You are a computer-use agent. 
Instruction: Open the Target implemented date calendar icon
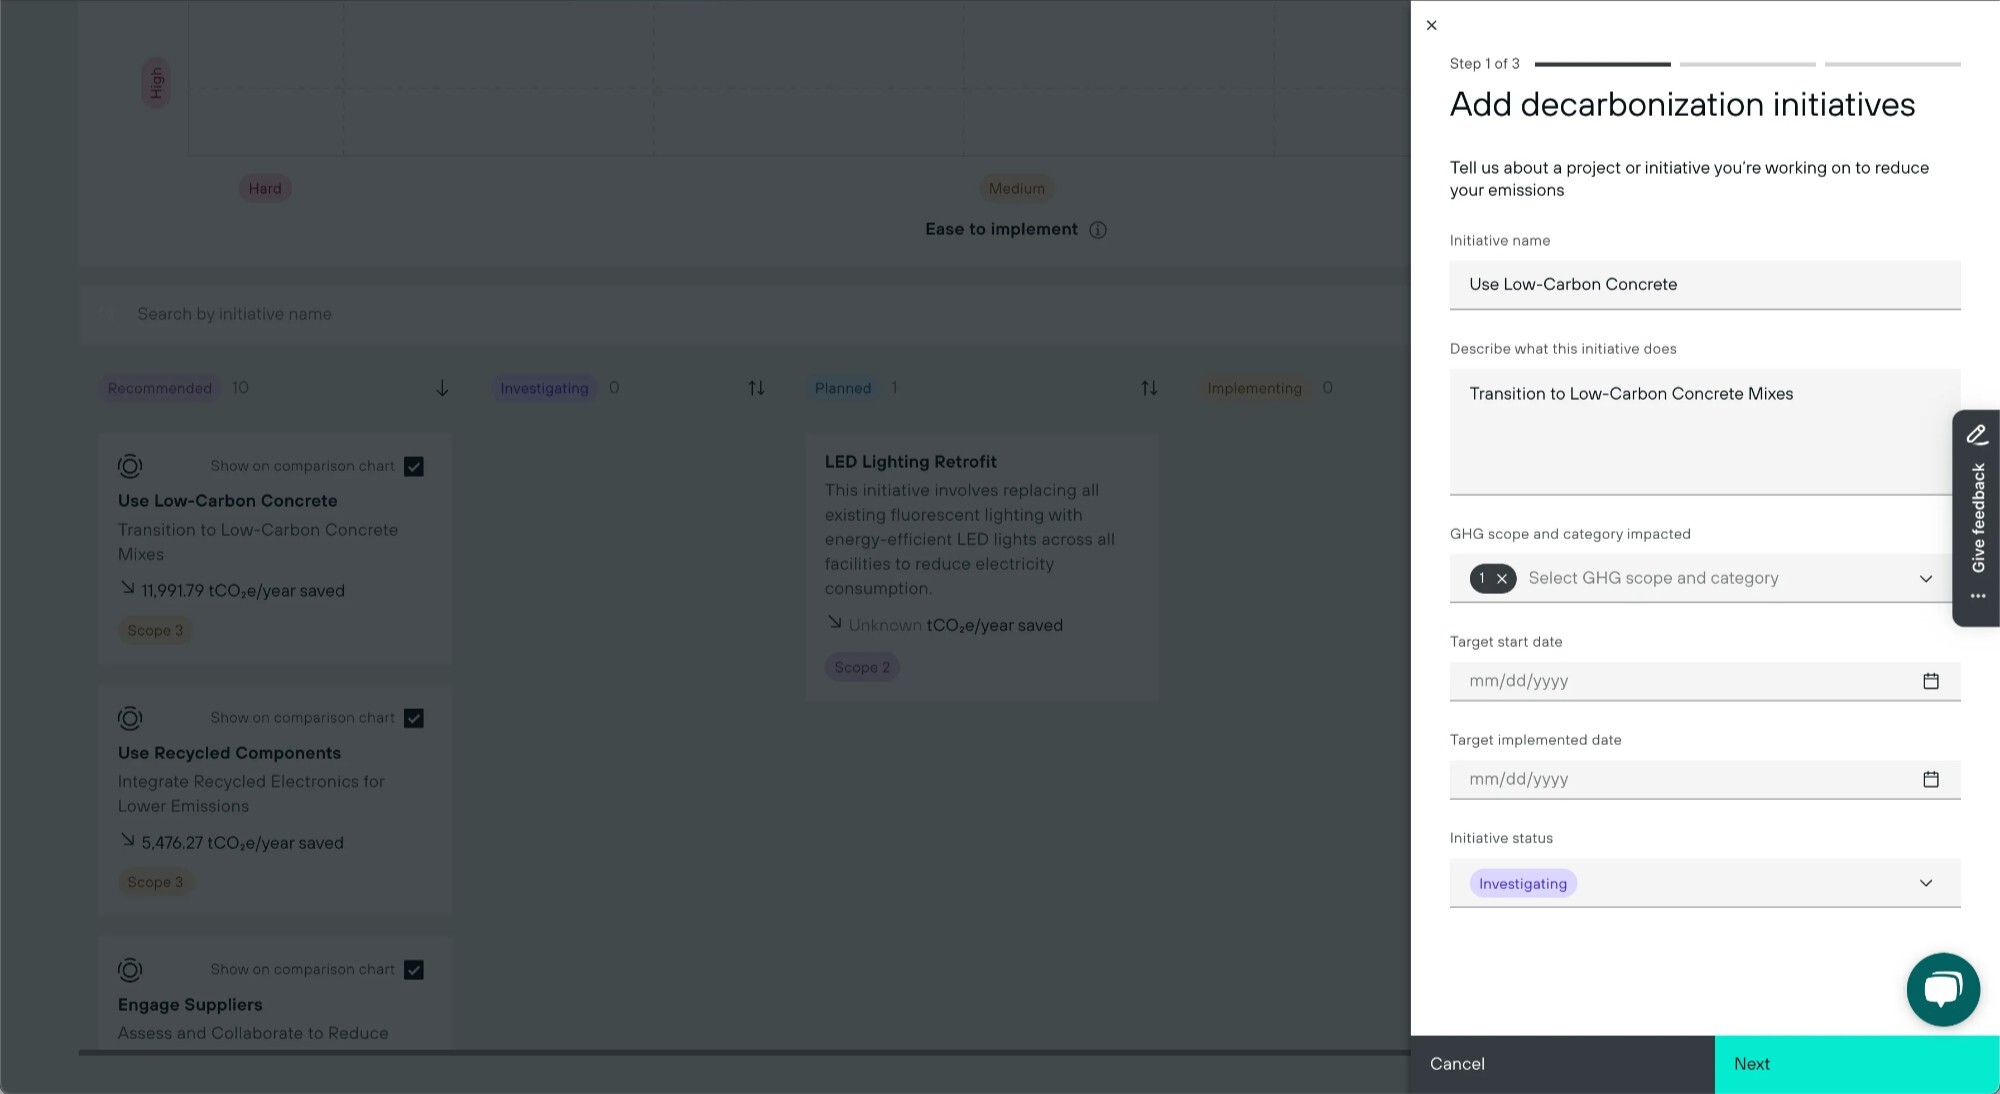point(1930,779)
